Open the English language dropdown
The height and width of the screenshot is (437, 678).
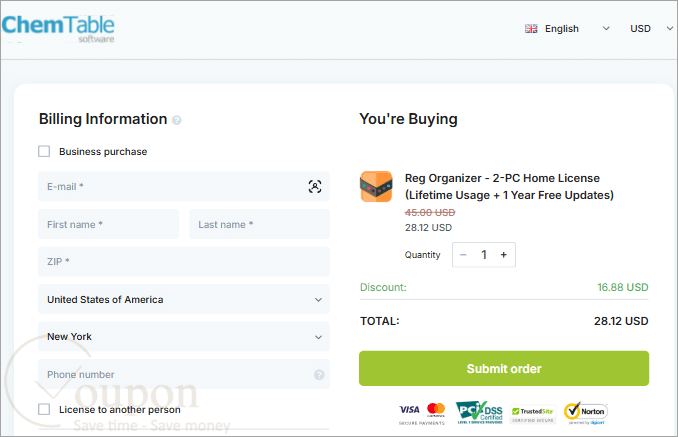(x=567, y=29)
